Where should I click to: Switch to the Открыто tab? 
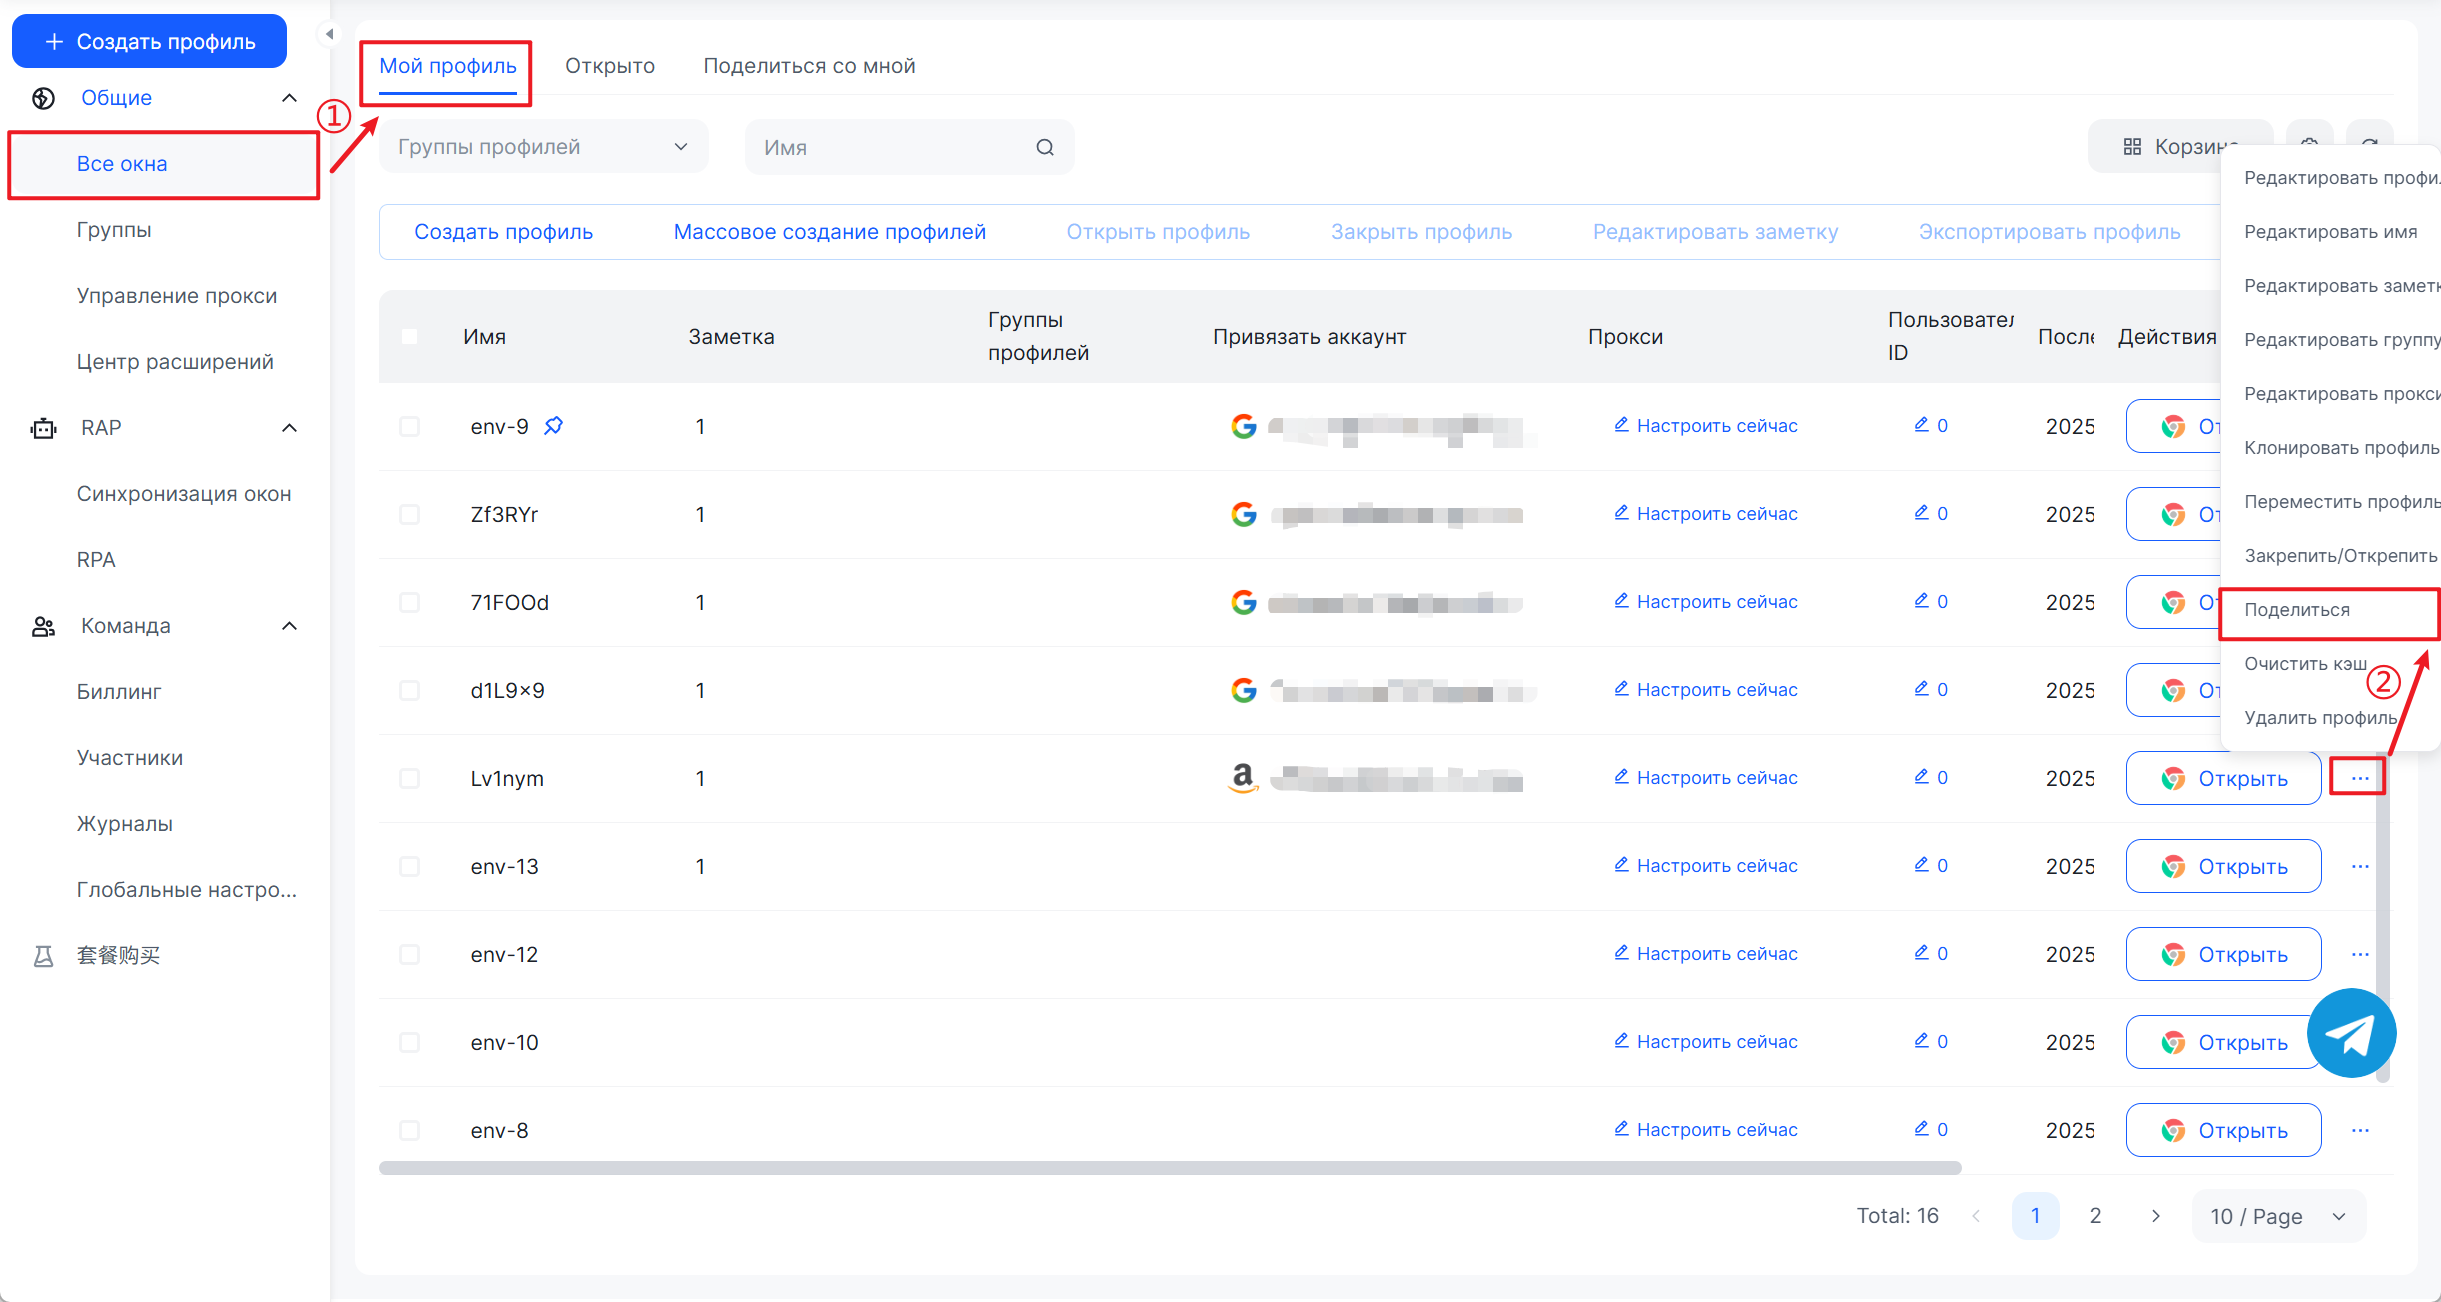click(x=609, y=66)
